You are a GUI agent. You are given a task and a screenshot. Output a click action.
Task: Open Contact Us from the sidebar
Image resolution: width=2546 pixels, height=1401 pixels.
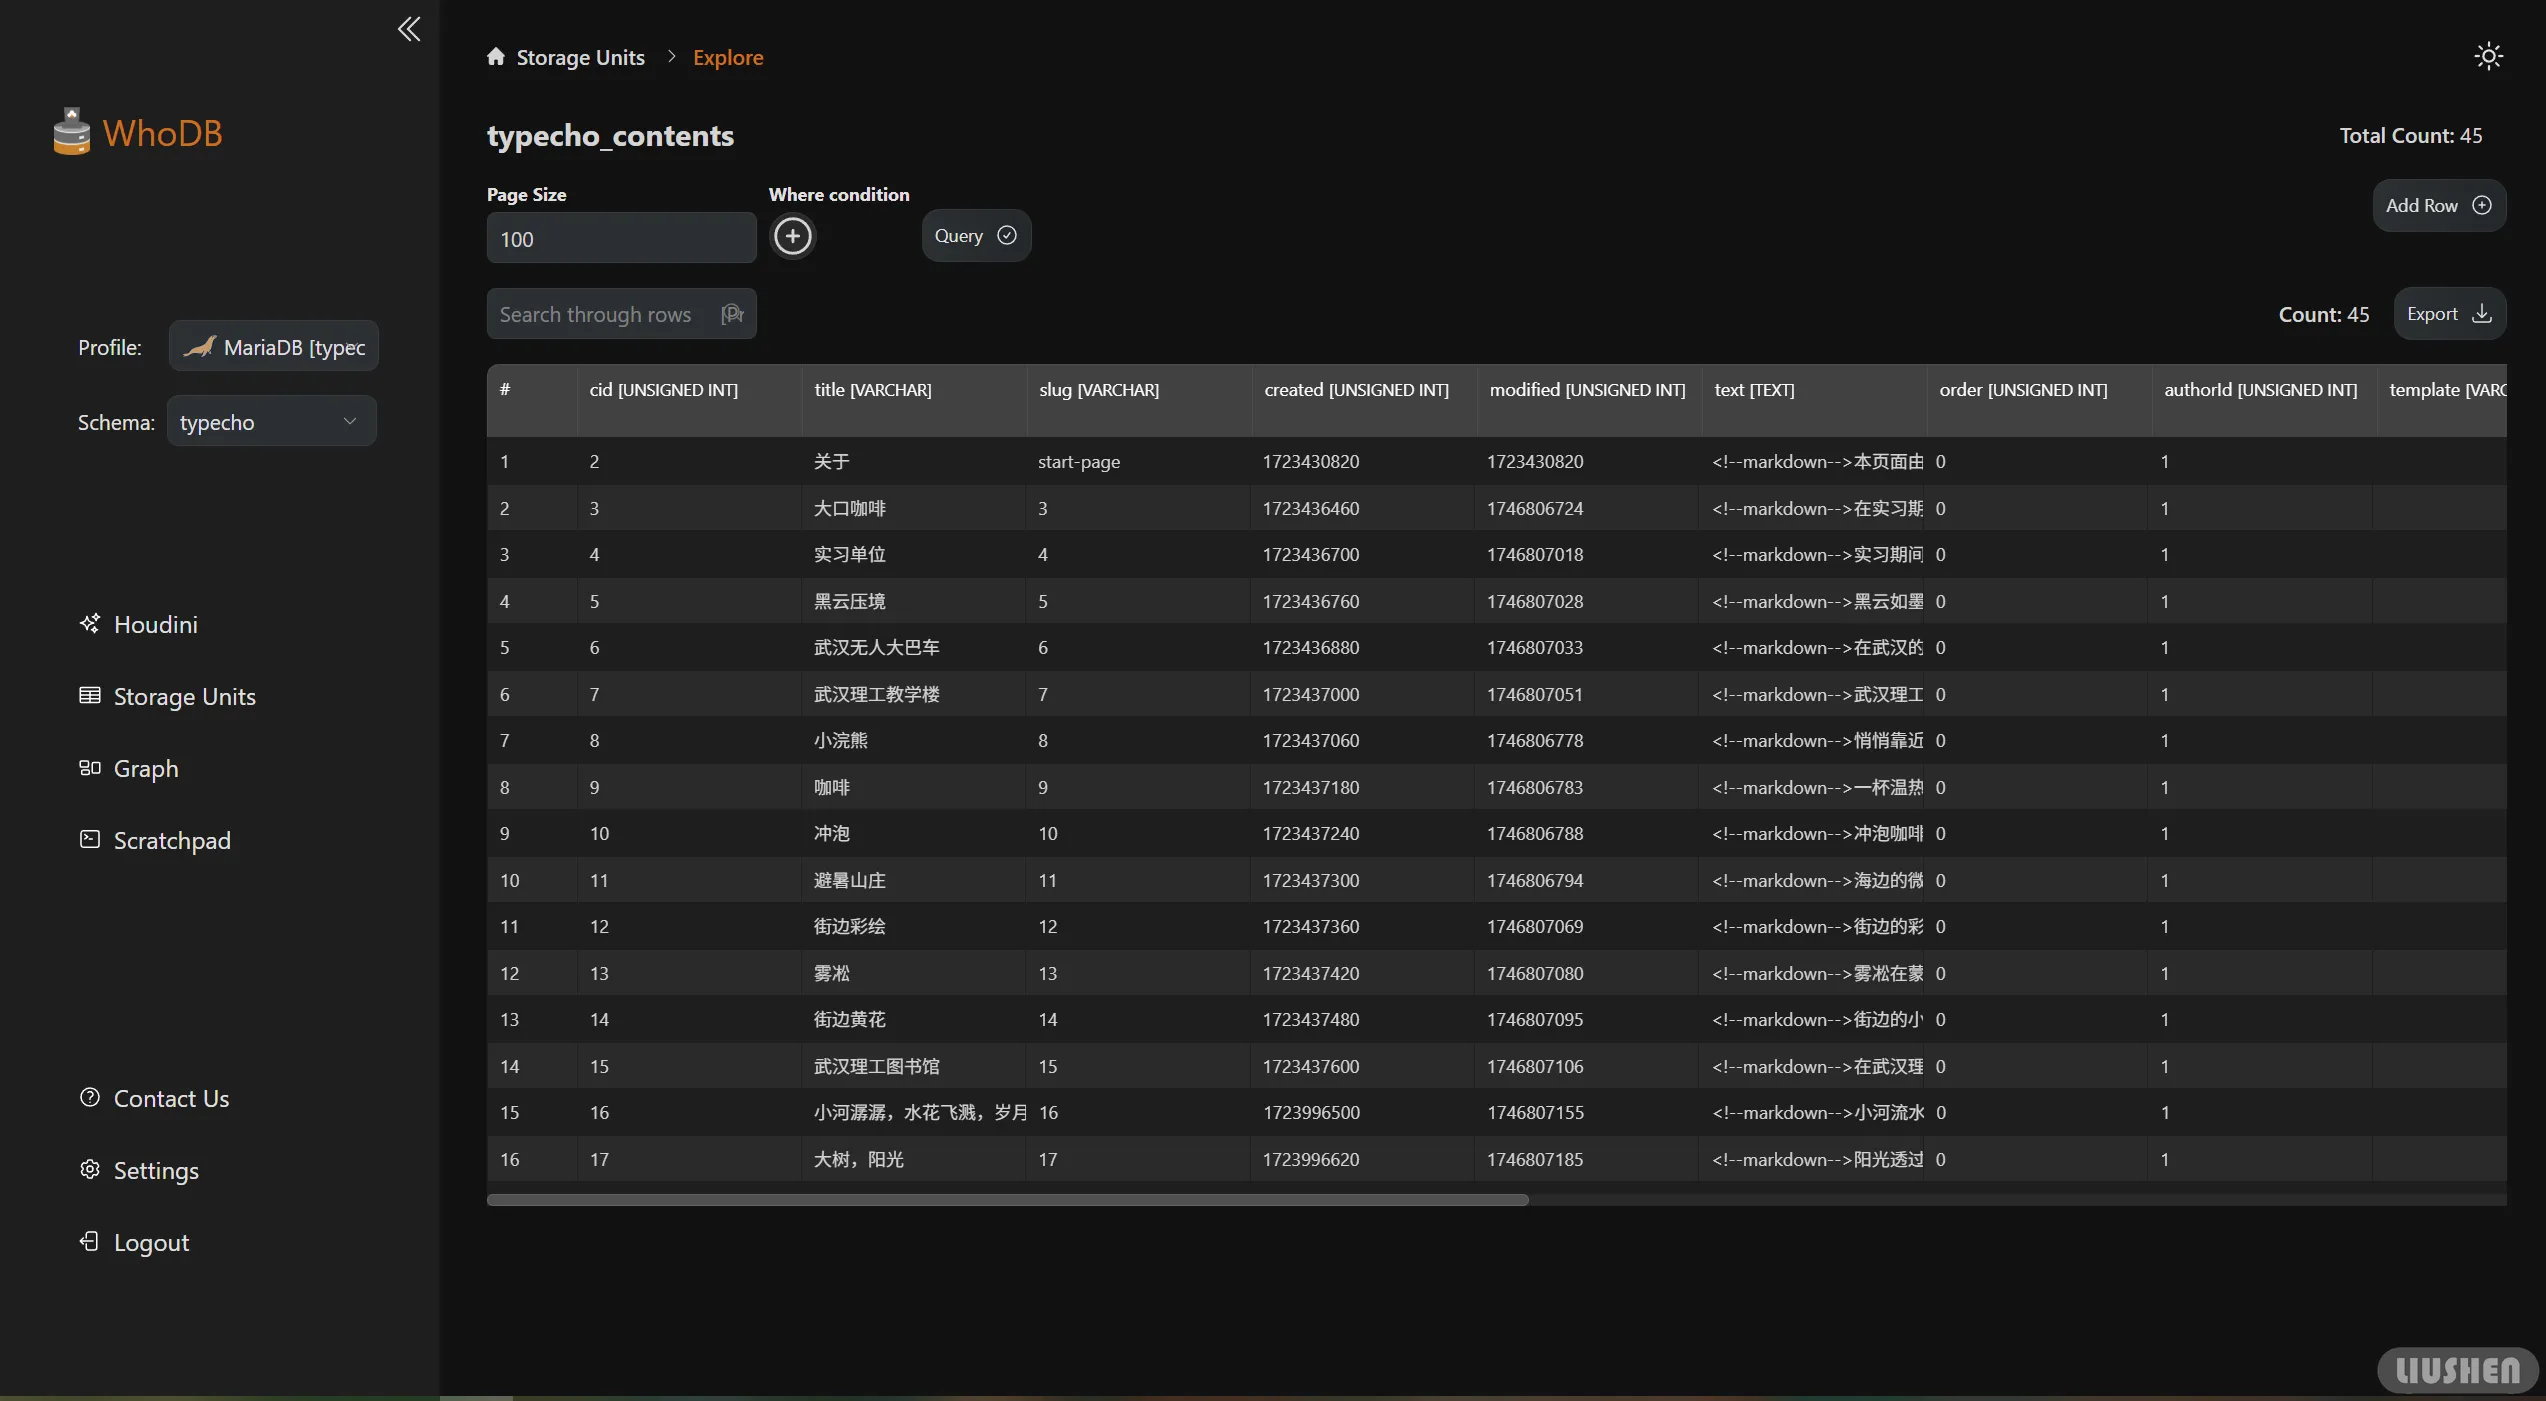pyautogui.click(x=170, y=1099)
